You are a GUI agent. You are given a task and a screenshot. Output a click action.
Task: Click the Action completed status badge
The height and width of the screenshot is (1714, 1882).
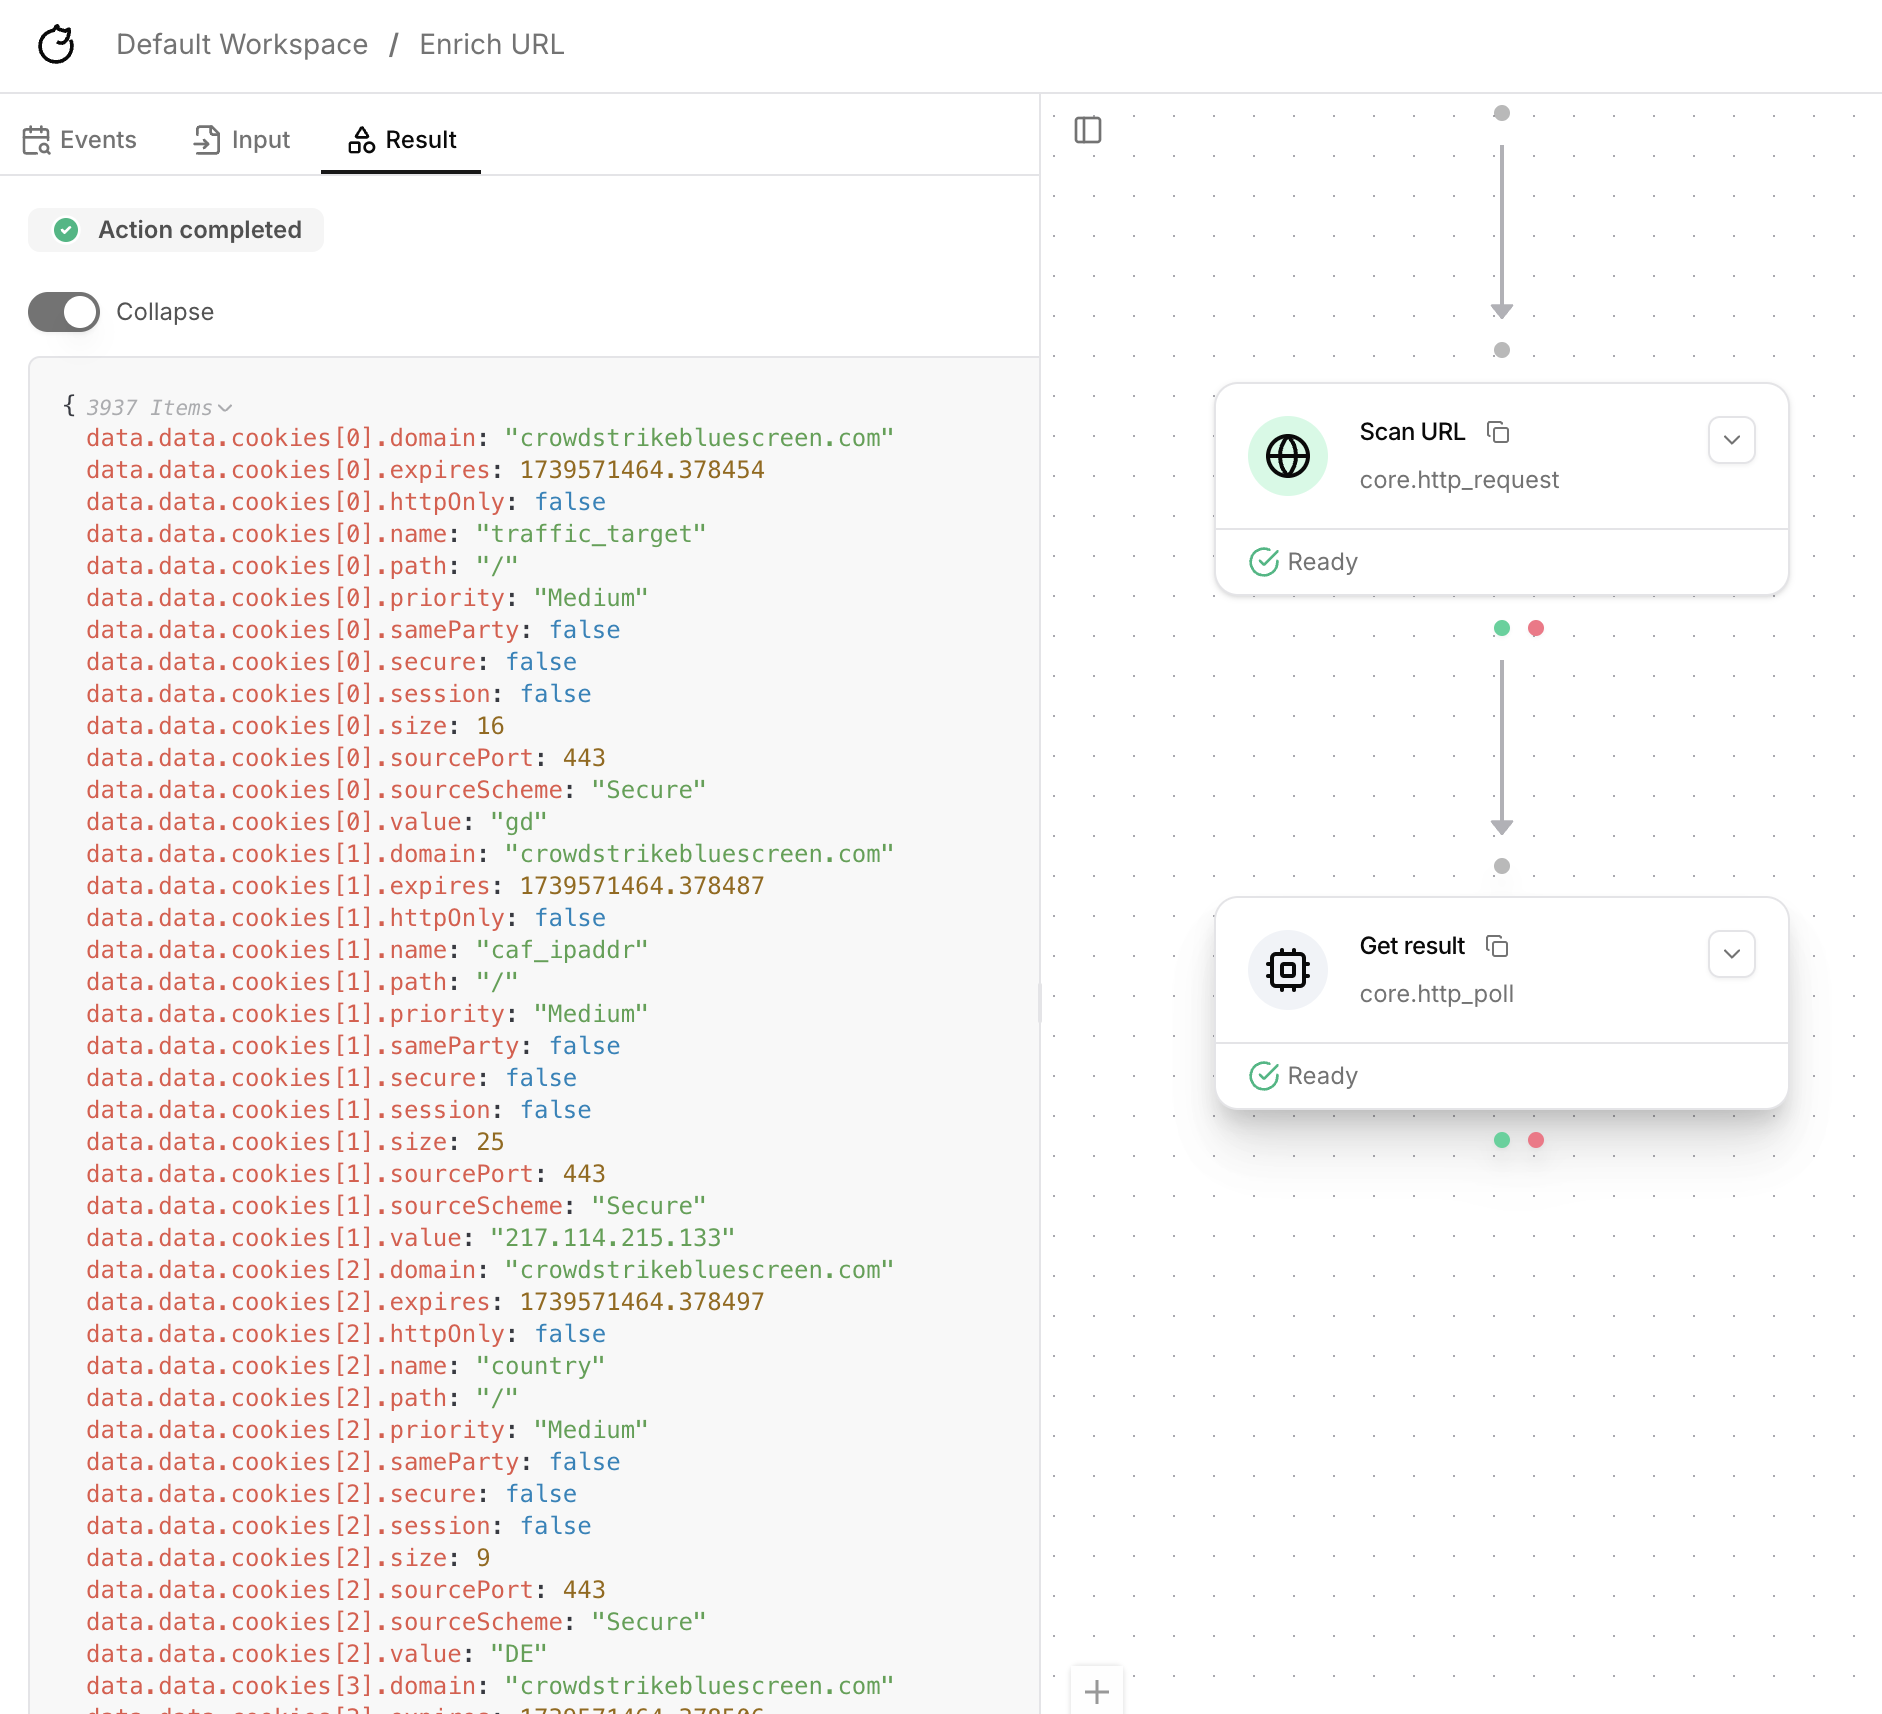[x=176, y=230]
